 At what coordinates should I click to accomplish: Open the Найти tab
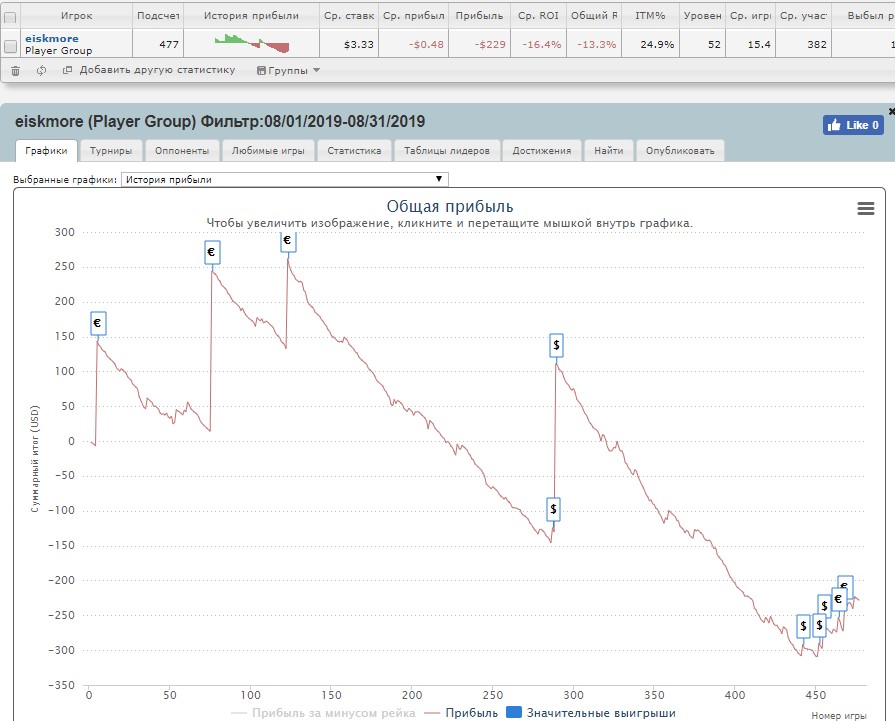608,151
